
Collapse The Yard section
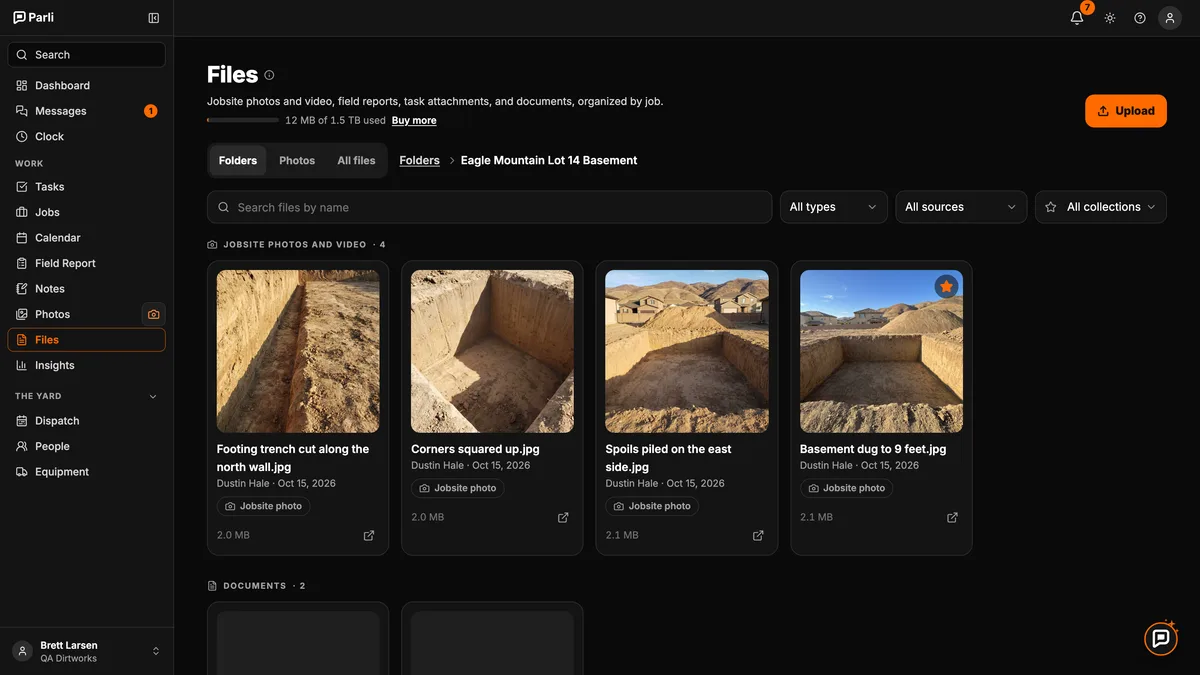click(x=153, y=396)
